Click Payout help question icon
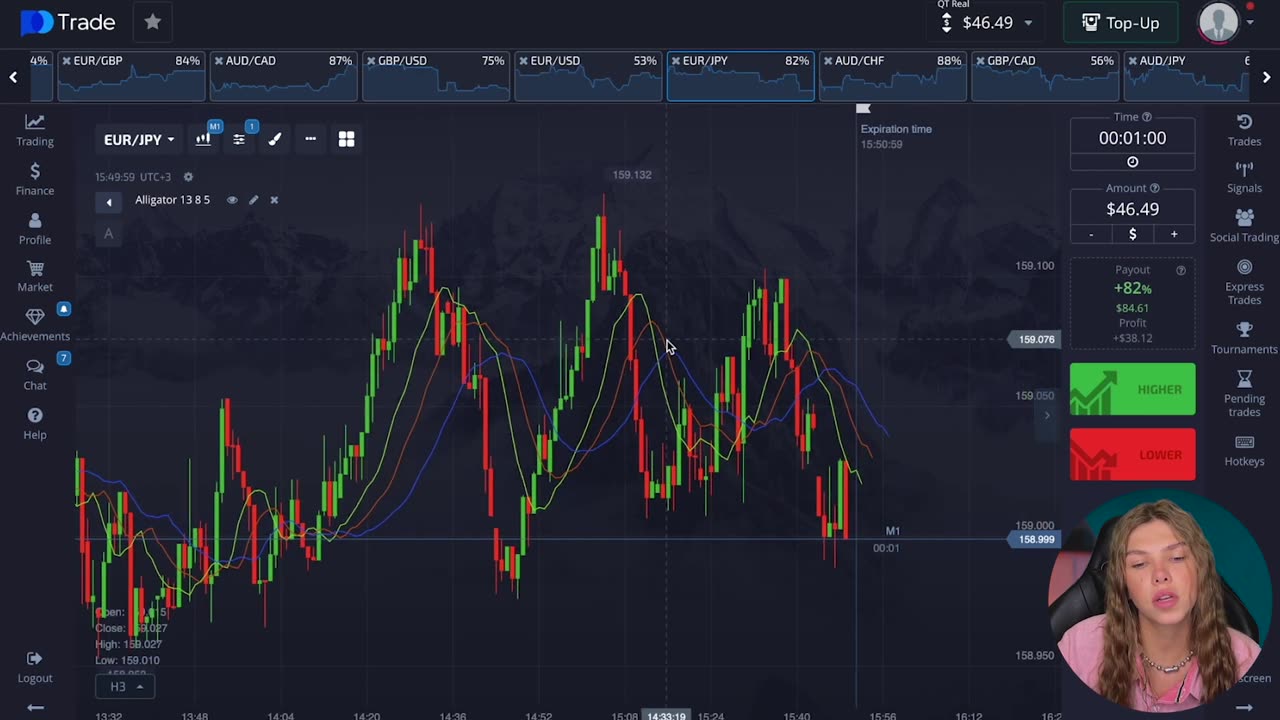Viewport: 1280px width, 720px height. pyautogui.click(x=1181, y=270)
